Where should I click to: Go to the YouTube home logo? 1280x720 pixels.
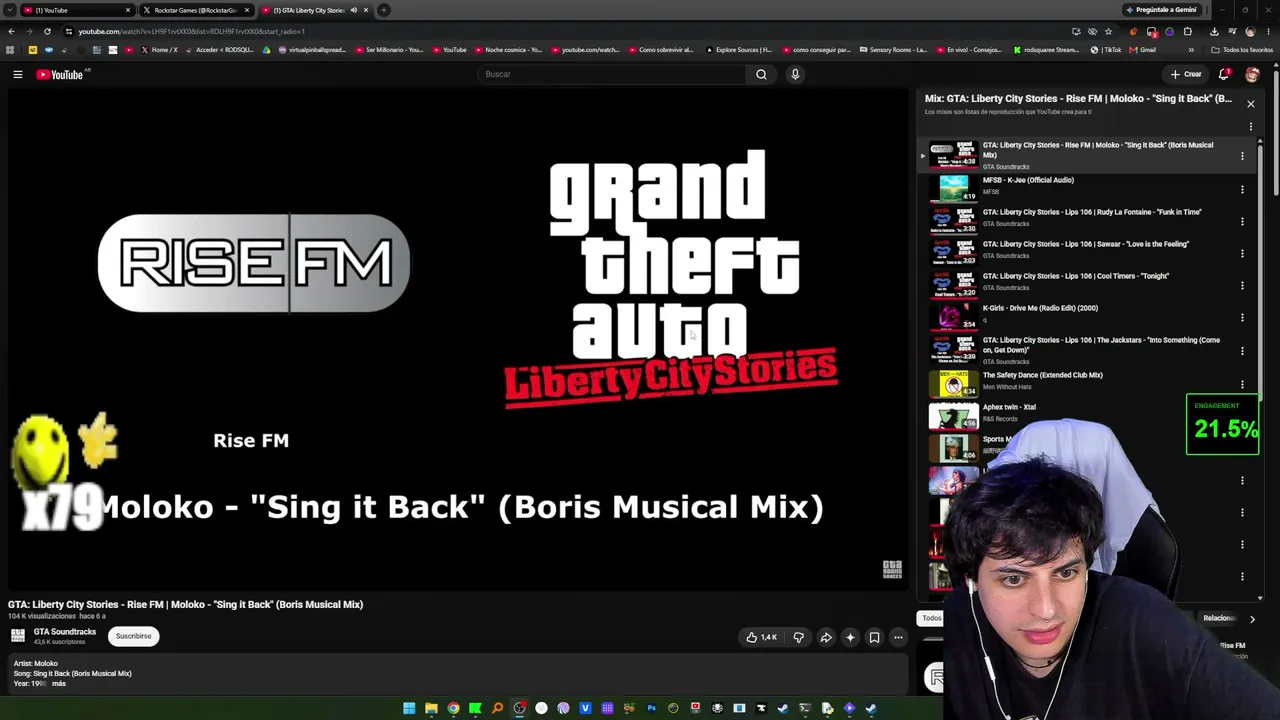60,74
